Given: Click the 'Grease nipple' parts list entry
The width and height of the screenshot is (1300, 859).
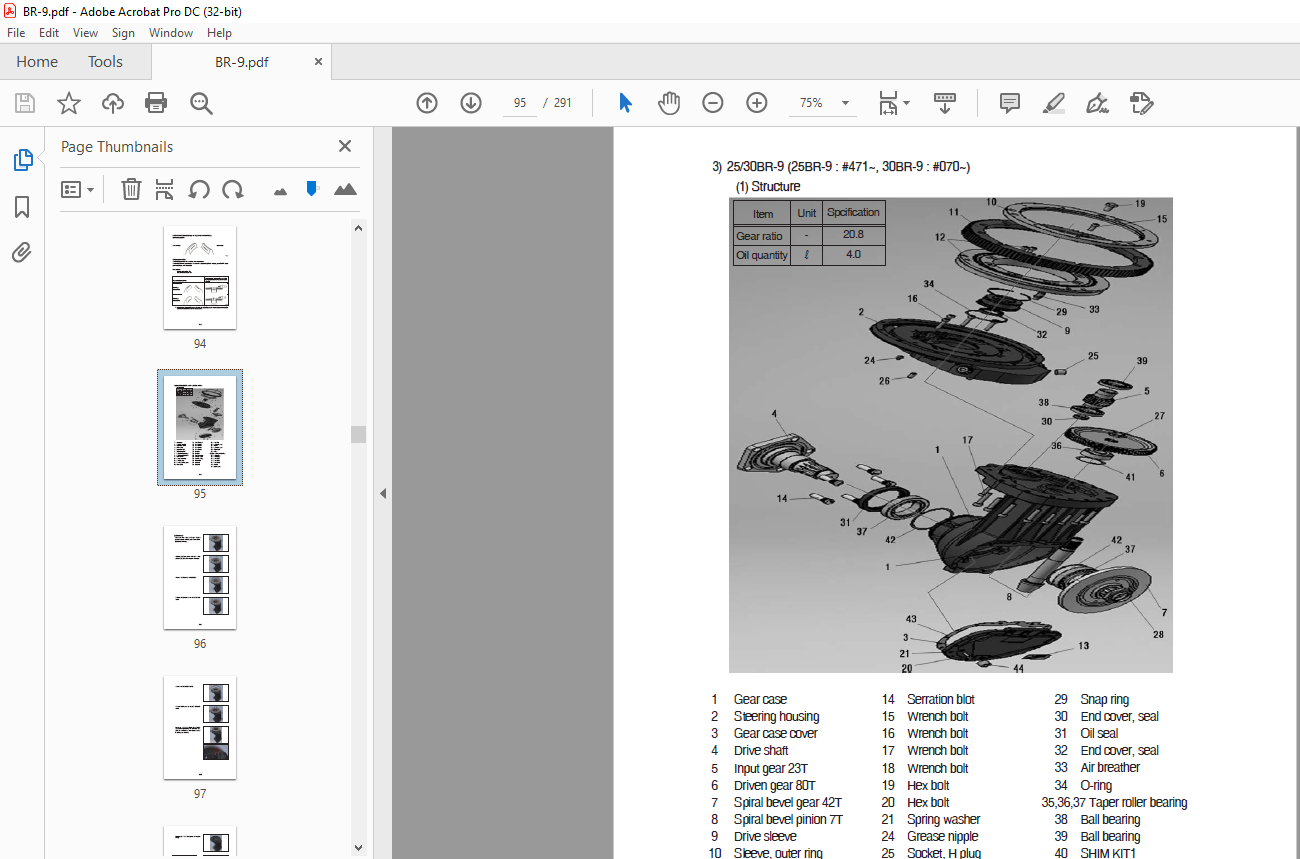Looking at the screenshot, I should [942, 836].
